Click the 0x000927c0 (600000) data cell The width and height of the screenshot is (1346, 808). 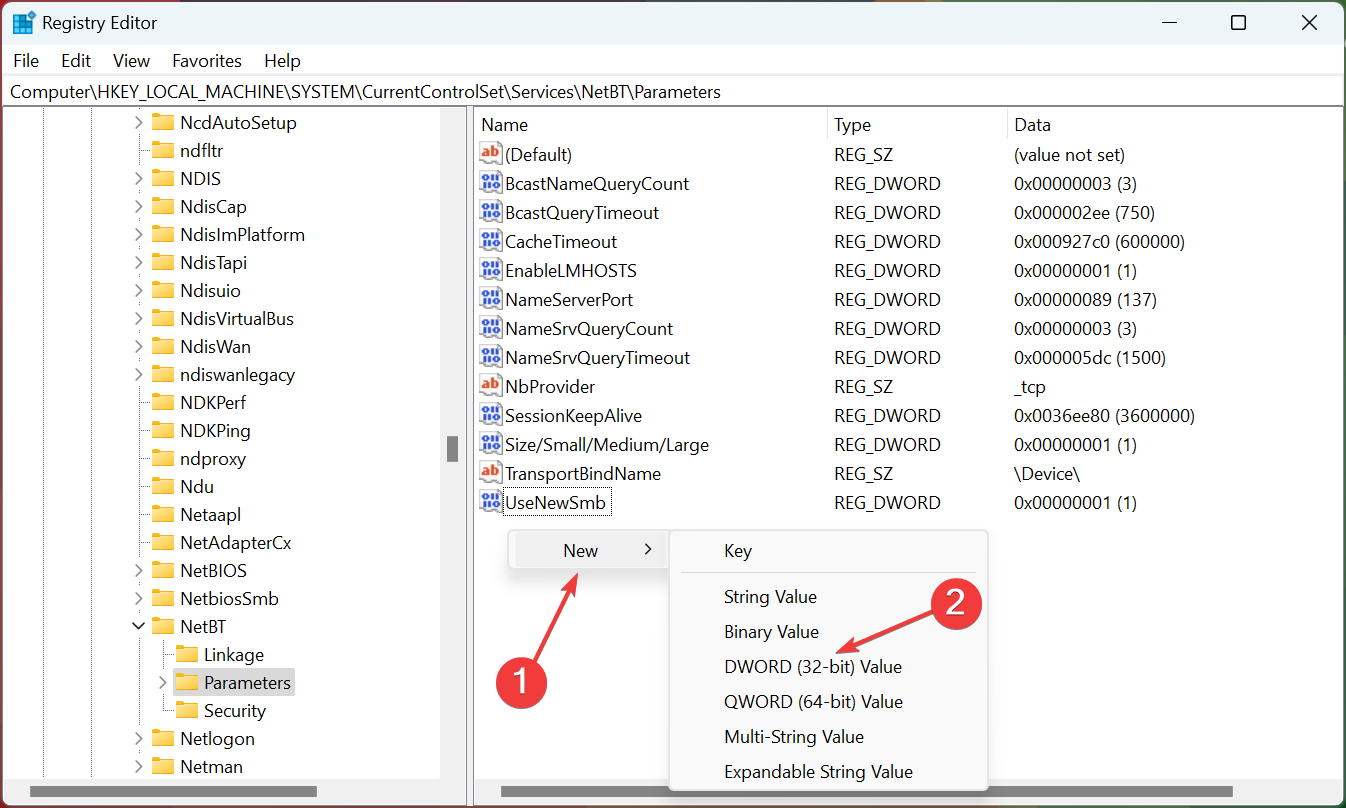[x=1099, y=241]
